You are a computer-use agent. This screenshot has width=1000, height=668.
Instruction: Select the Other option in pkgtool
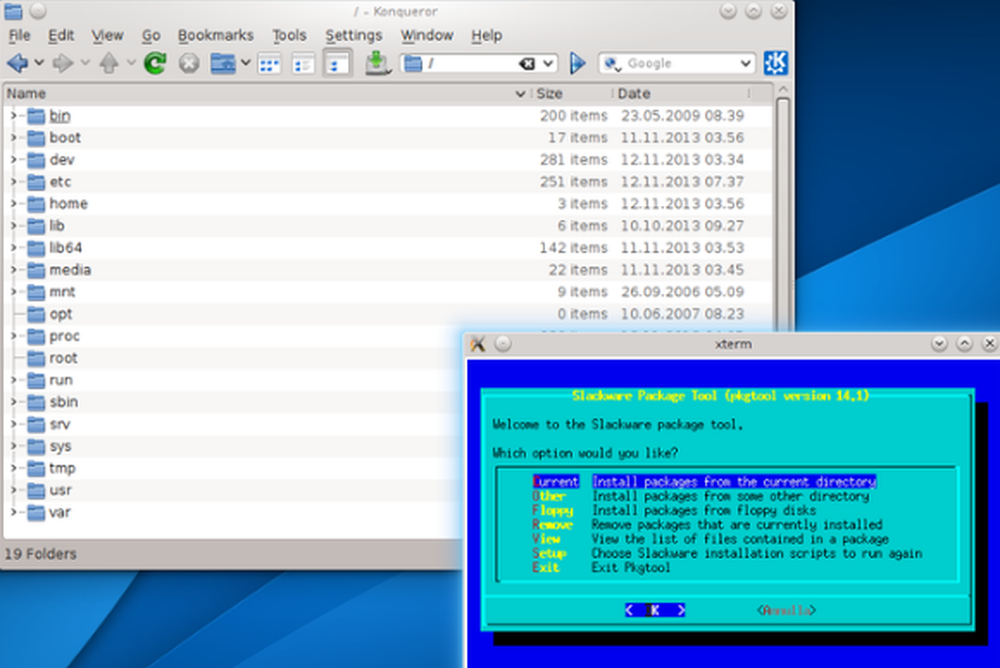pyautogui.click(x=701, y=496)
